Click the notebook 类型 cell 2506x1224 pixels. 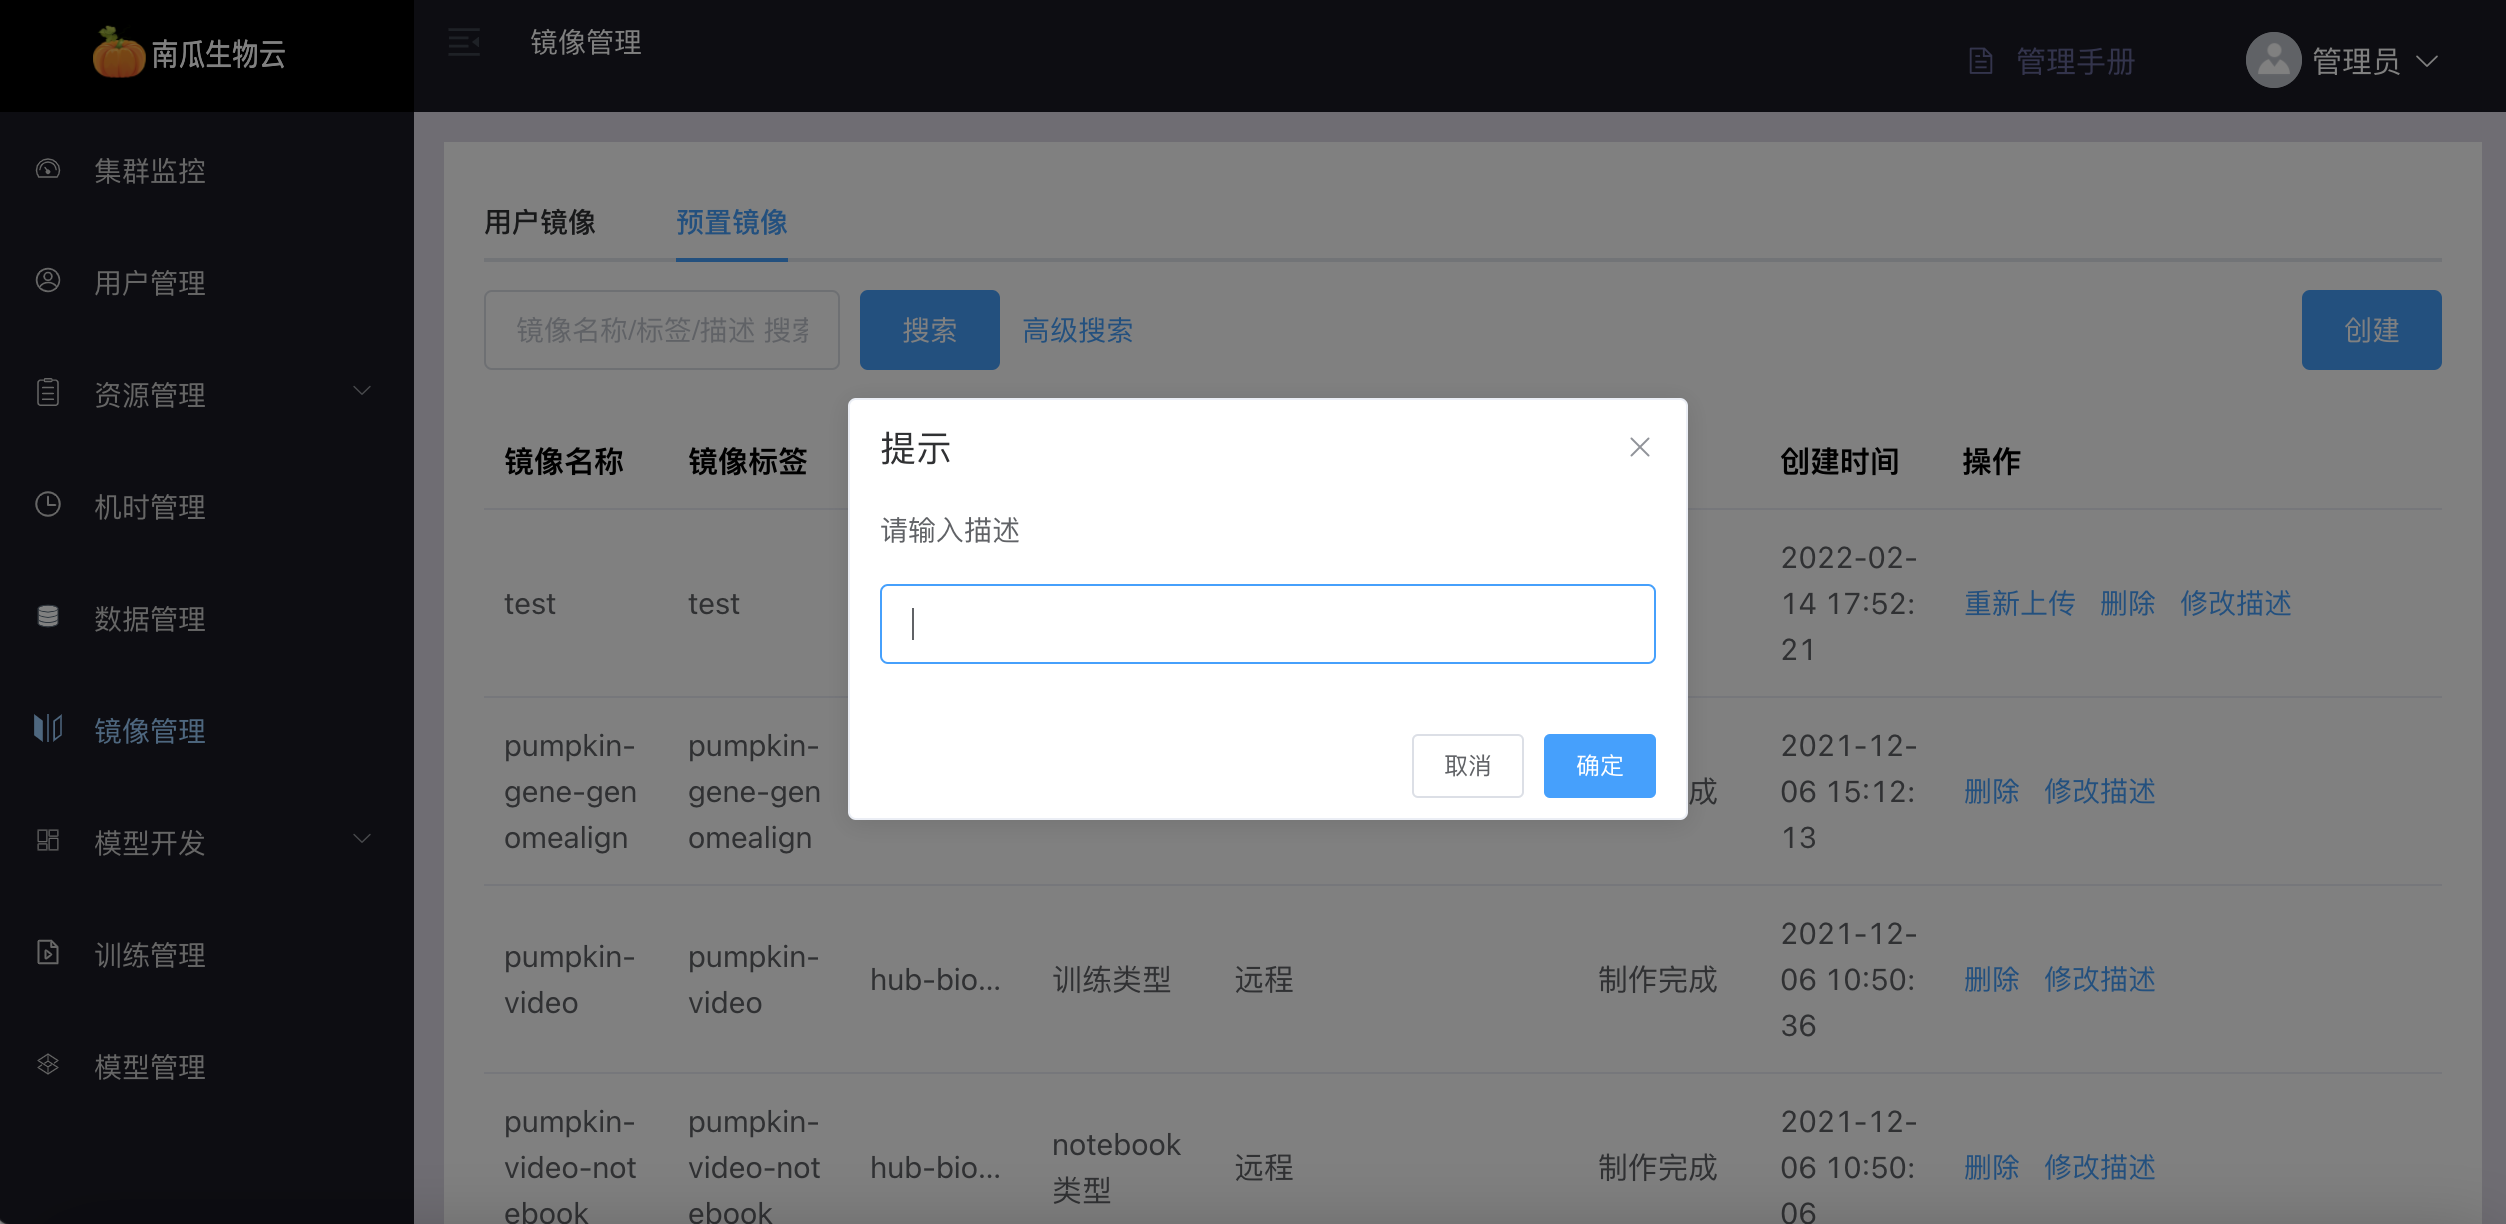tap(1116, 1167)
